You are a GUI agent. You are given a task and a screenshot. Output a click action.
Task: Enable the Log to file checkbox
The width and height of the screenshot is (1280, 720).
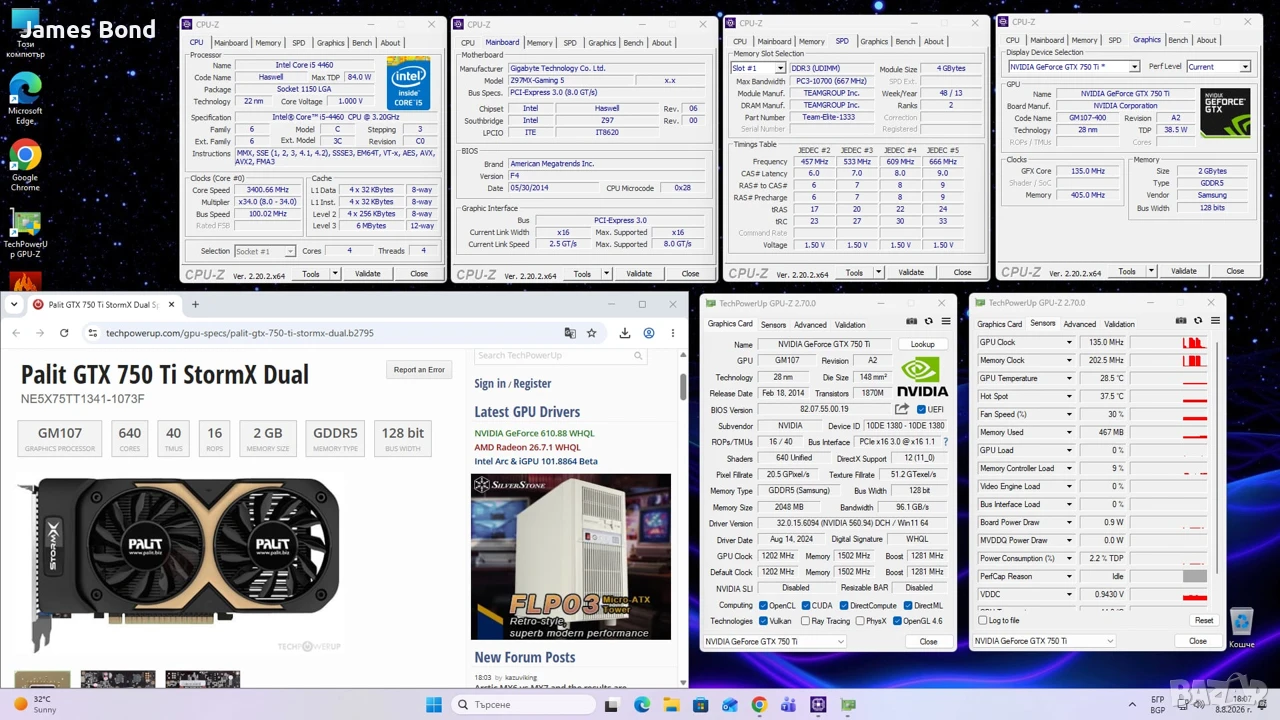click(982, 621)
